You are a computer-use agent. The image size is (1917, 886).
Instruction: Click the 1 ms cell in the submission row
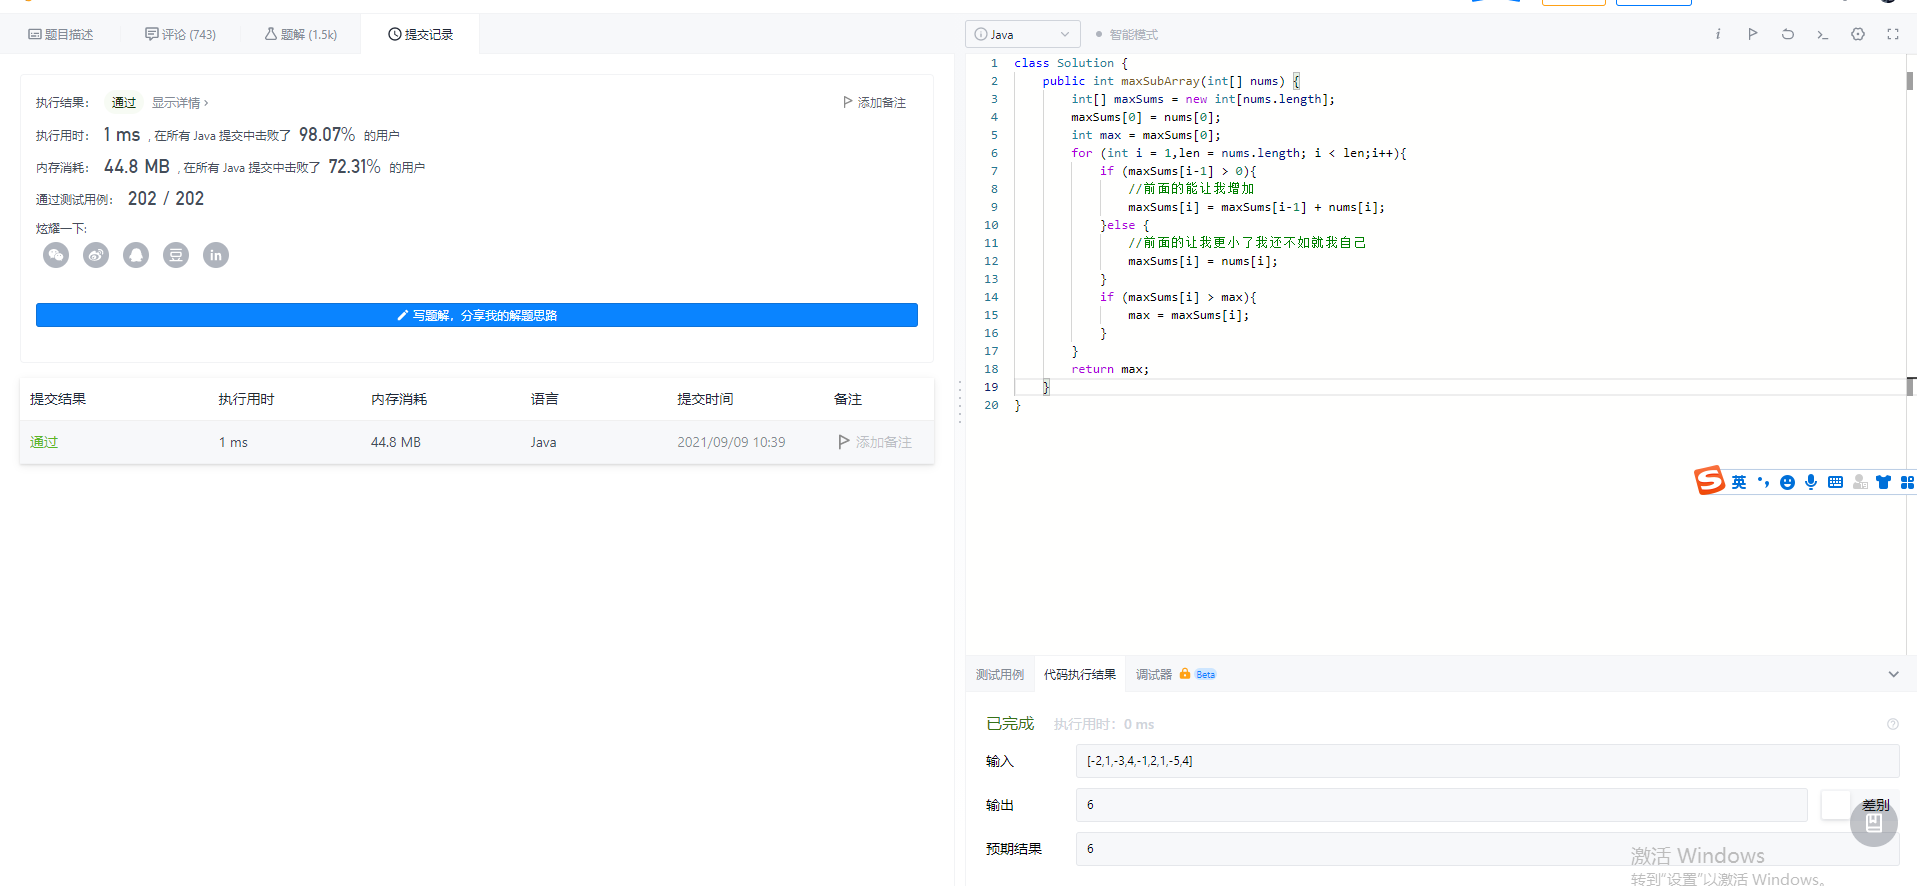(x=233, y=442)
